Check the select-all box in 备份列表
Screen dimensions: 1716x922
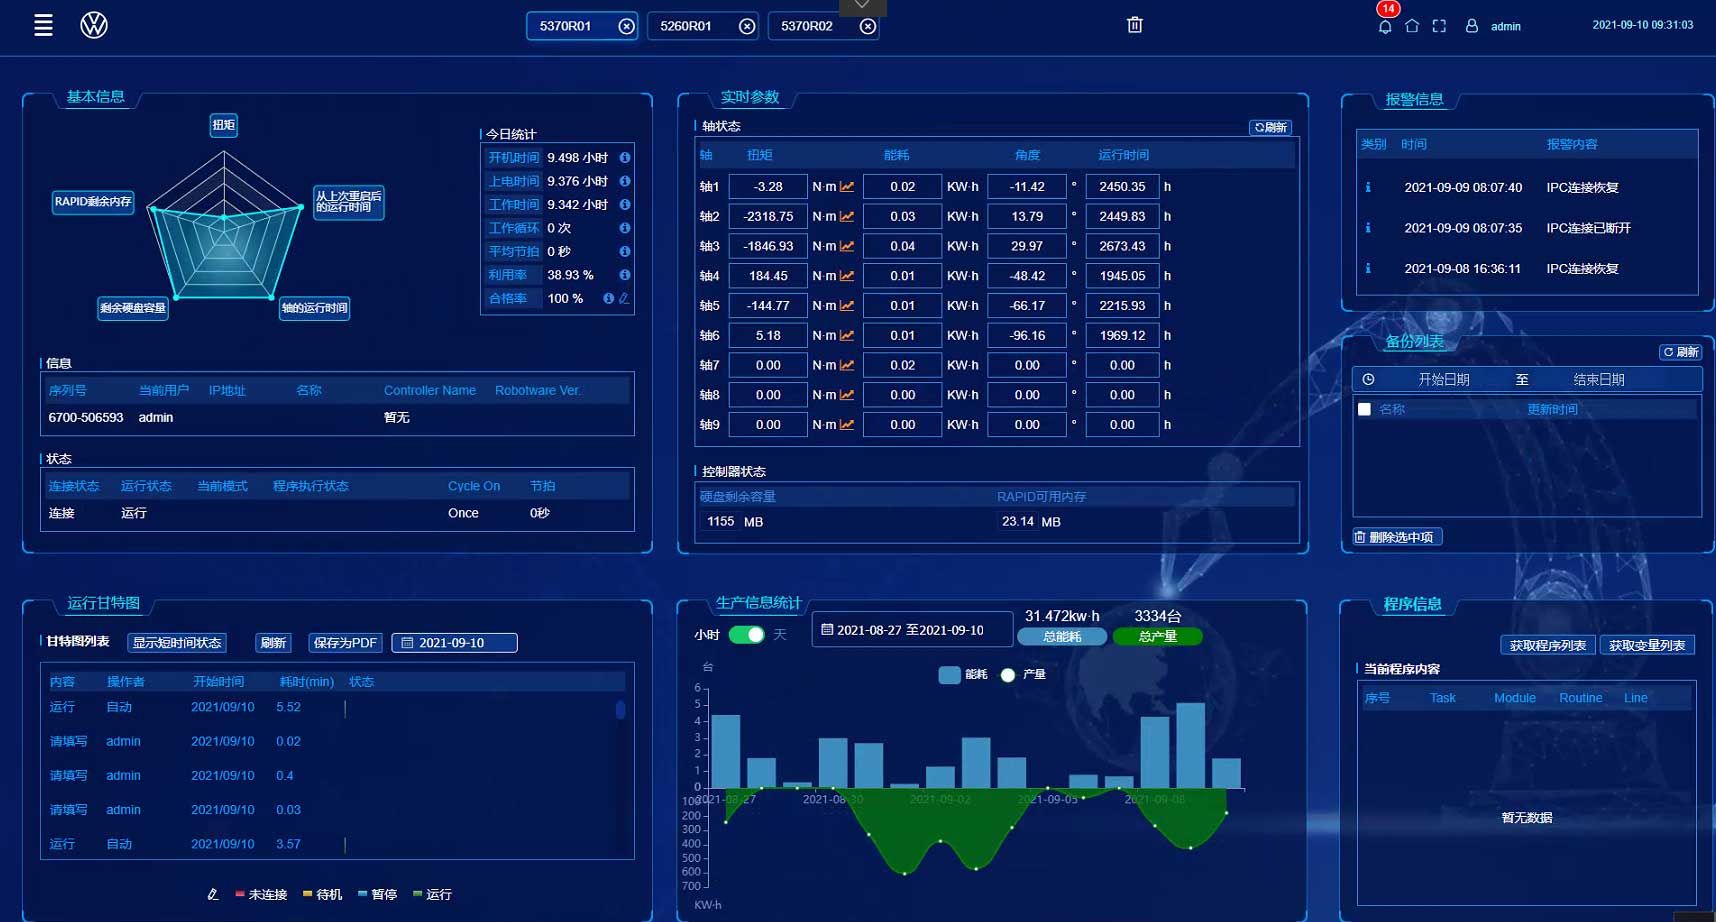(1364, 409)
